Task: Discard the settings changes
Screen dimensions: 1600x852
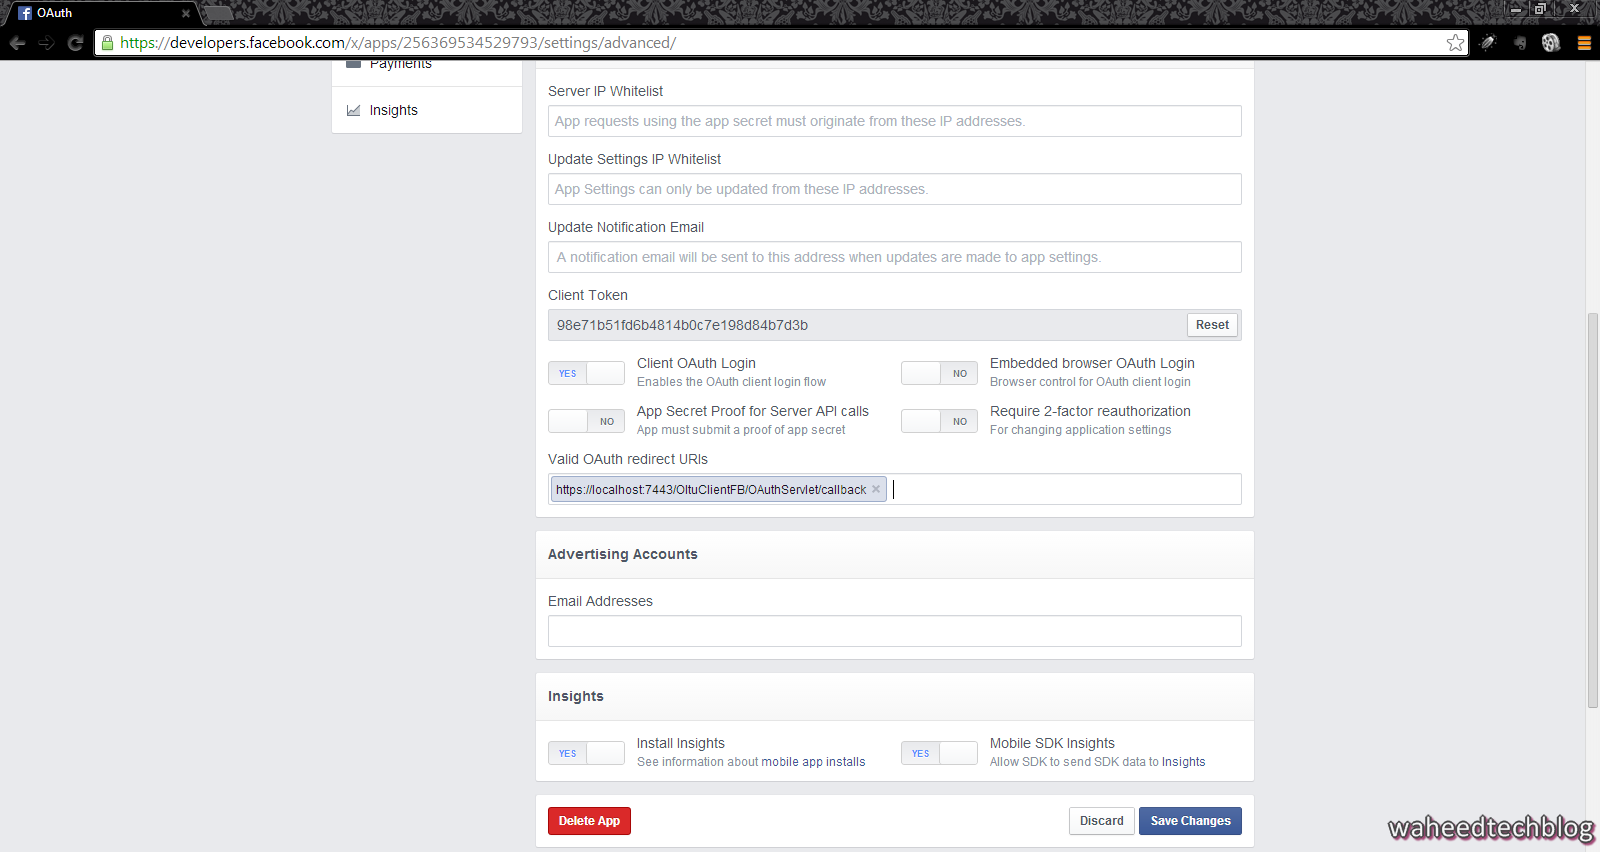Action: point(1102,821)
